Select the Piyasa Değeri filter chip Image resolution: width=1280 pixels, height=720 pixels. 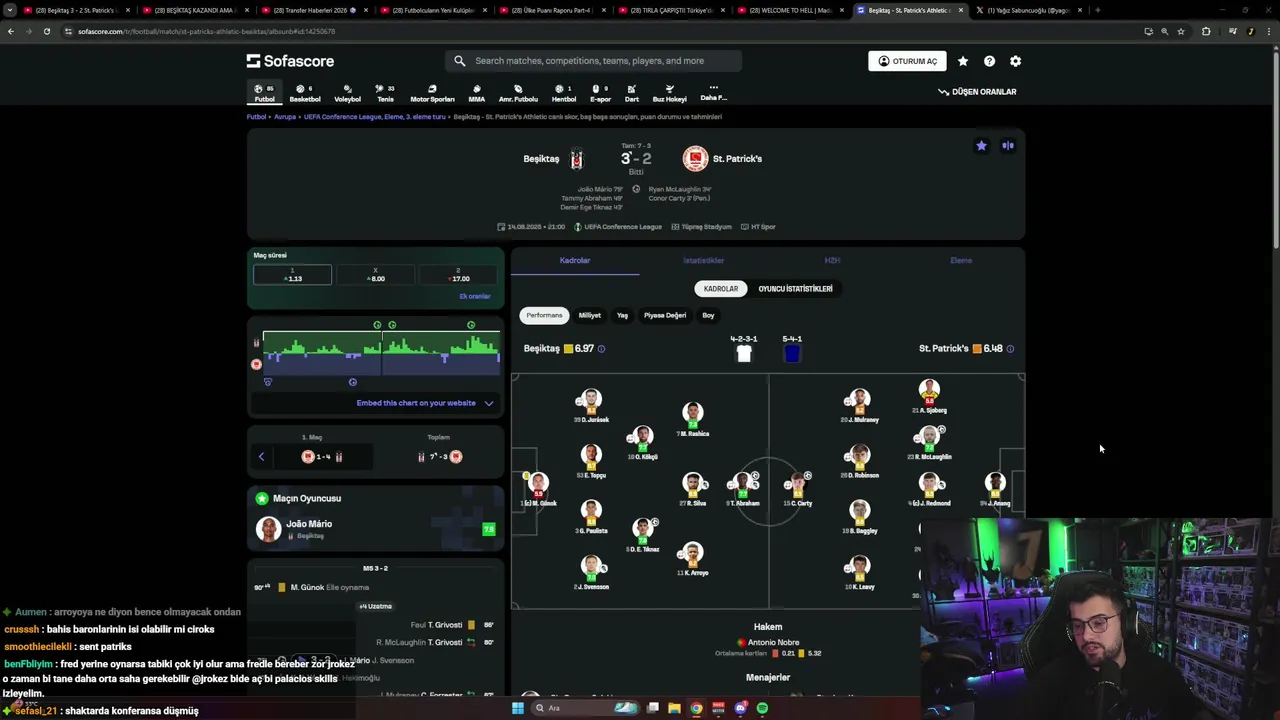click(x=665, y=315)
